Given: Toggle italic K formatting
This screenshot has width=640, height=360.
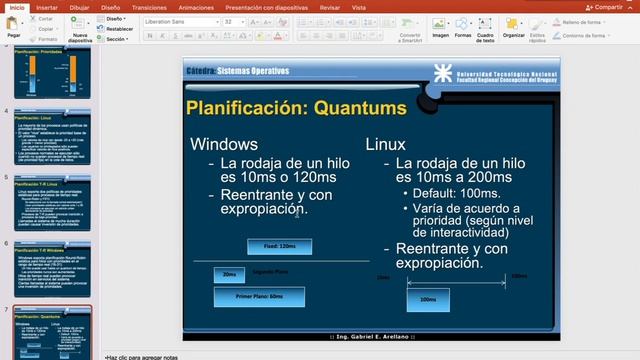Looking at the screenshot, I should [x=162, y=36].
